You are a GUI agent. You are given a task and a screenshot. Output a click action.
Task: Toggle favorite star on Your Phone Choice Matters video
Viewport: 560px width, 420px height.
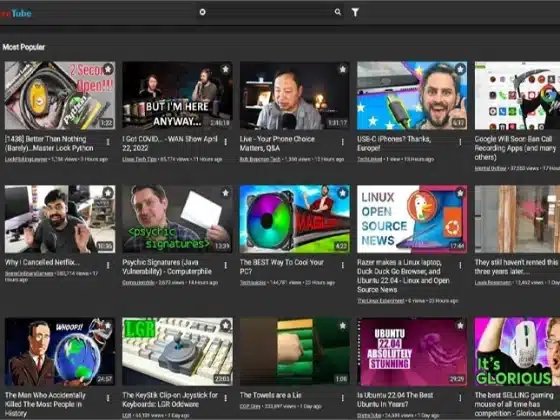pos(342,69)
